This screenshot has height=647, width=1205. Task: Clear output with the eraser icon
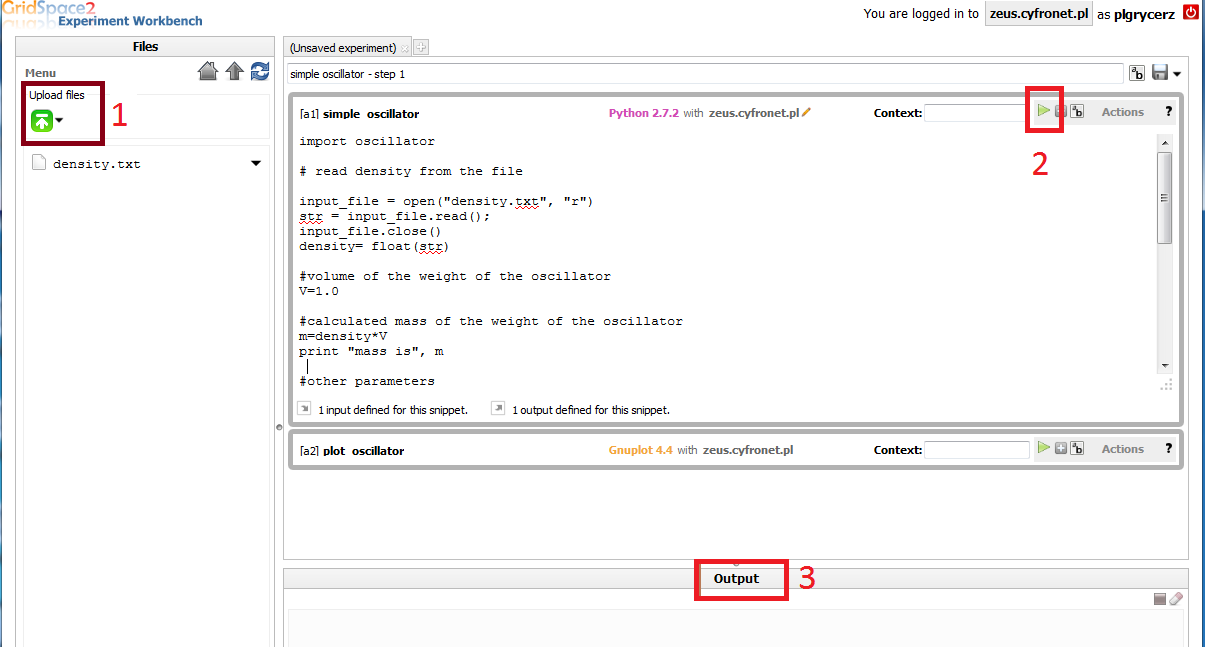pos(1176,599)
